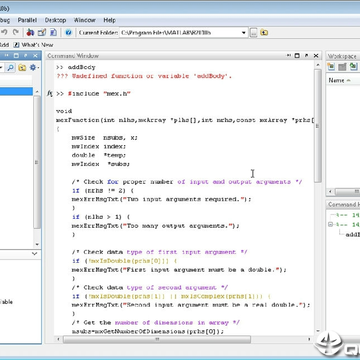
Task: Maximize the Command Window panel
Action: click(297, 56)
